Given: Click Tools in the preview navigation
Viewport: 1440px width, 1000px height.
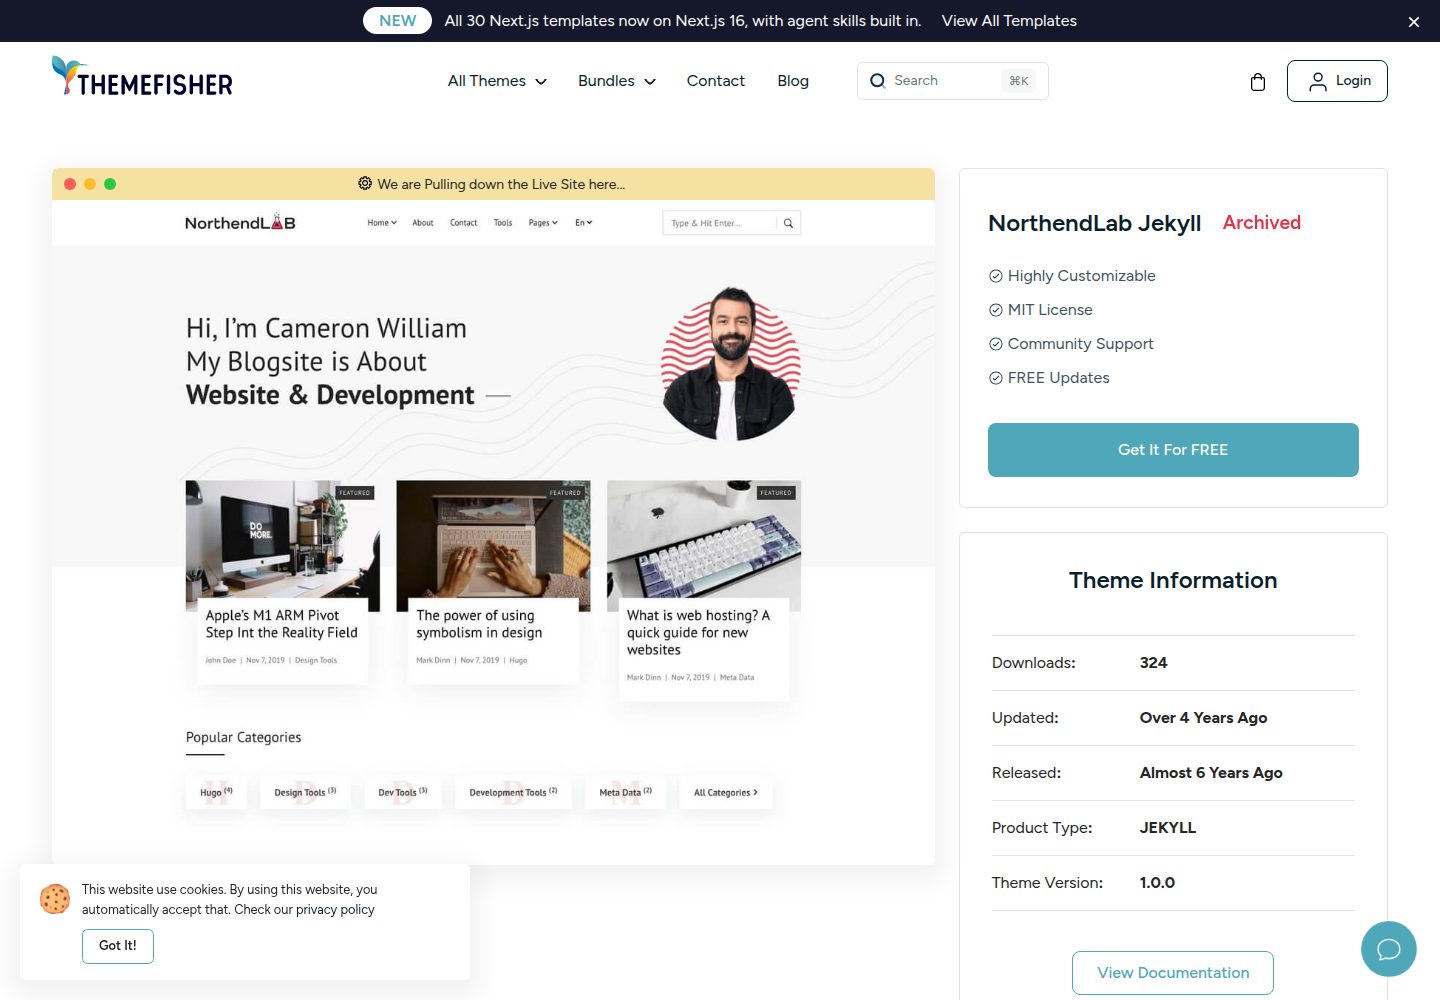Looking at the screenshot, I should click(503, 223).
